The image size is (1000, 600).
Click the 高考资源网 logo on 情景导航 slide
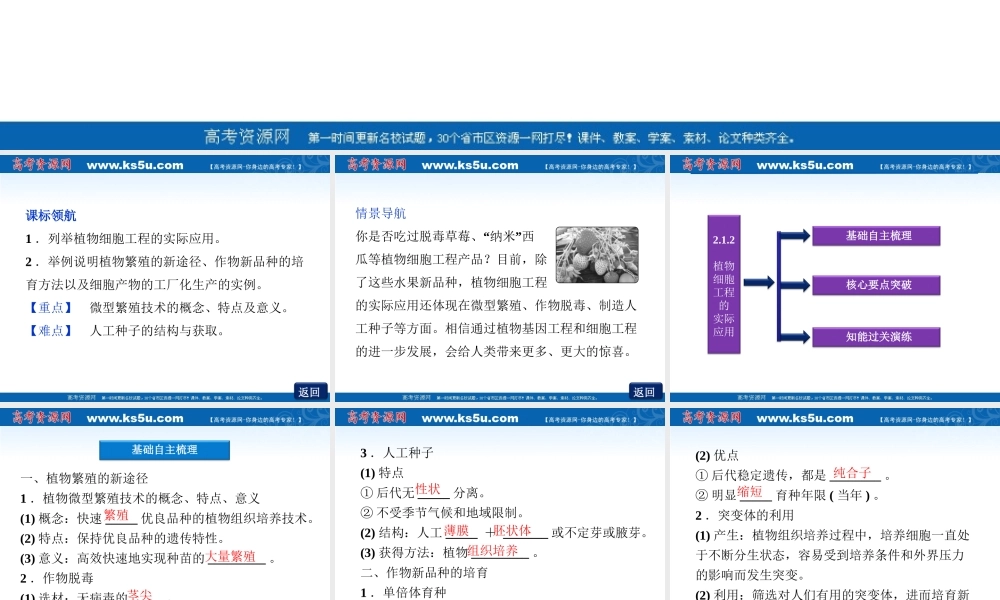(377, 165)
